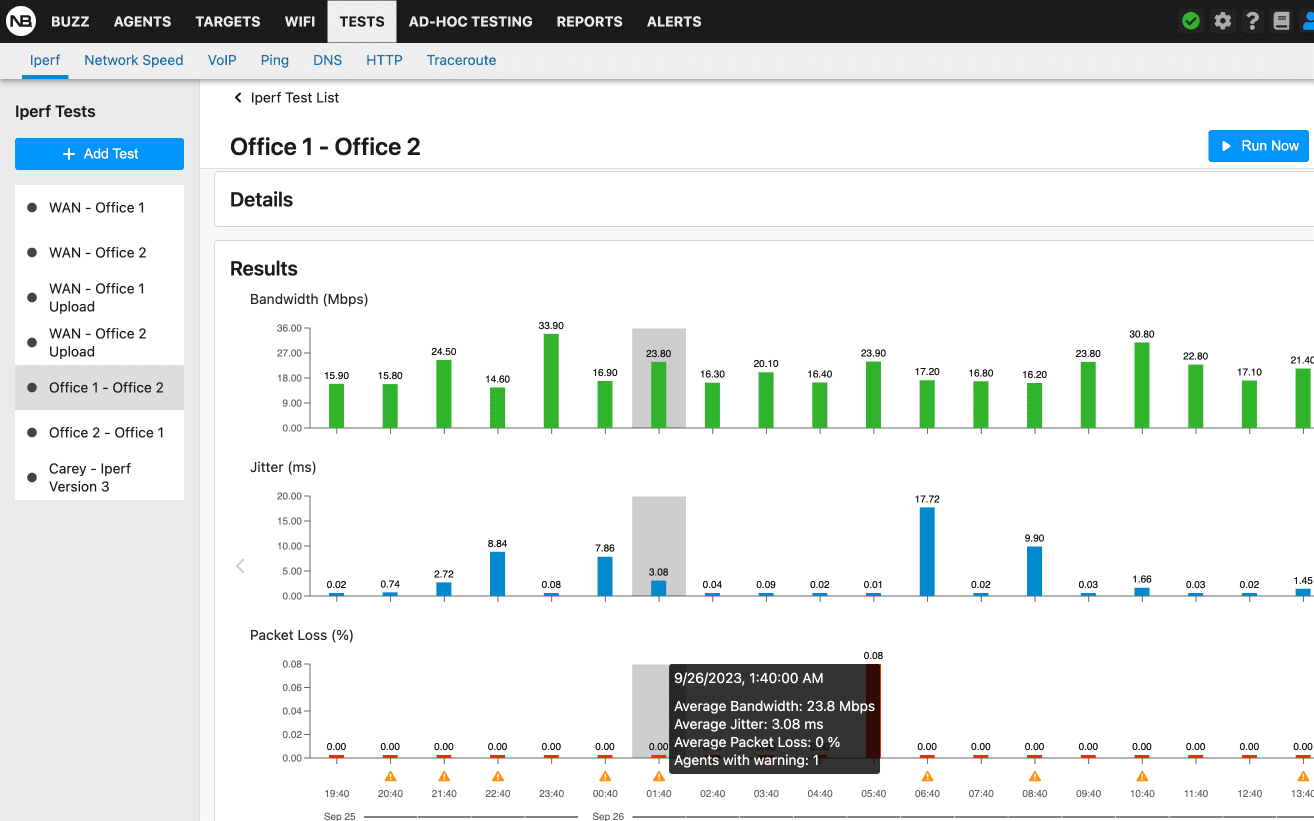Open the settings gear icon
This screenshot has height=821, width=1314.
click(1222, 21)
